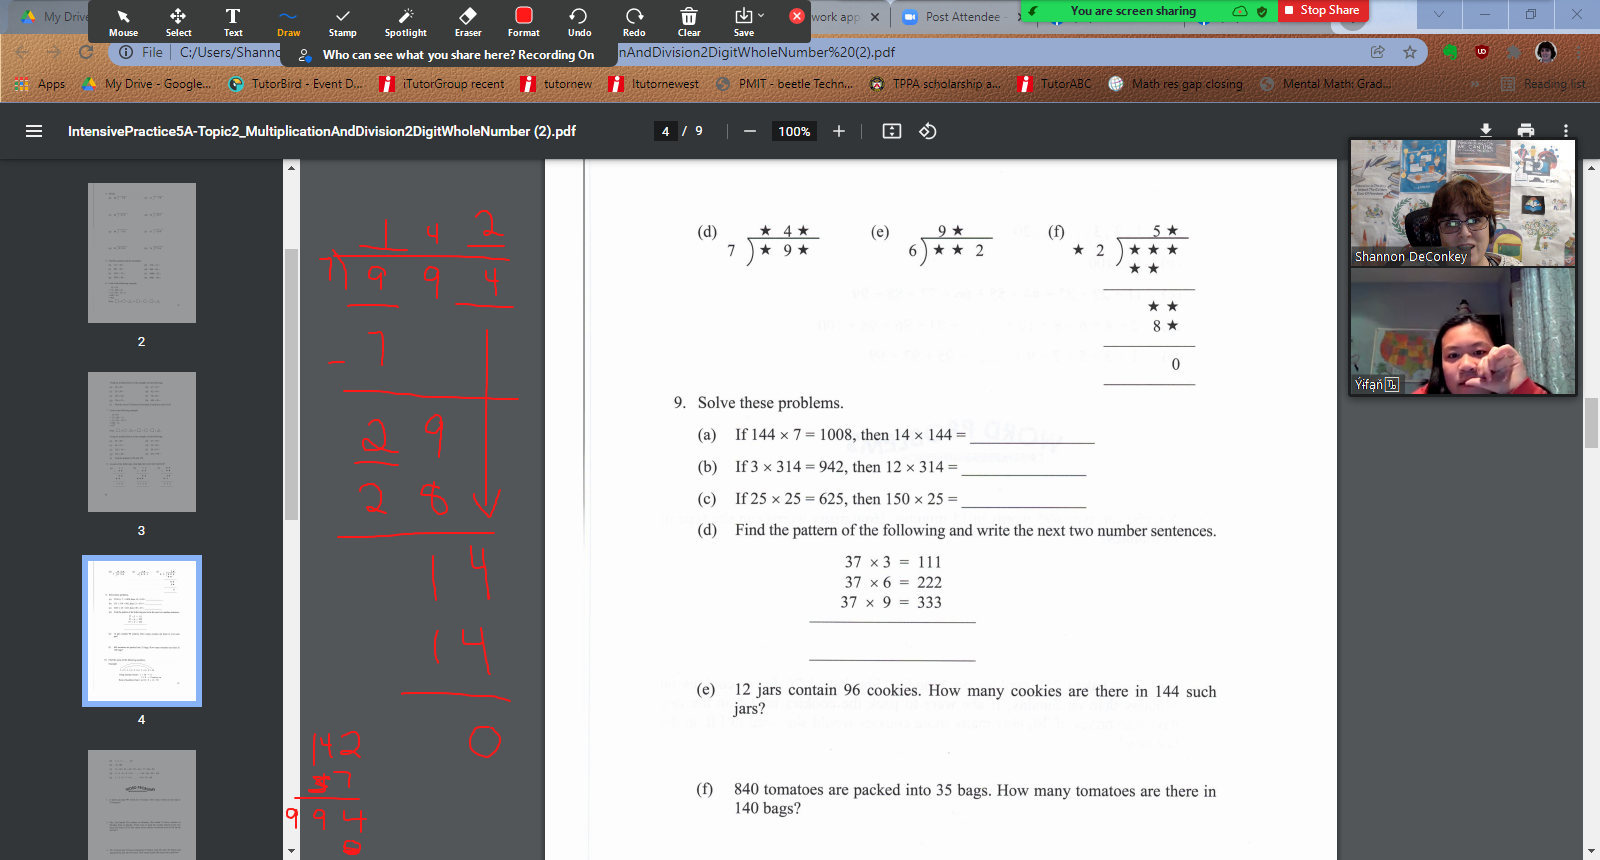
Task: Zoom in on the PDF
Action: [x=839, y=131]
